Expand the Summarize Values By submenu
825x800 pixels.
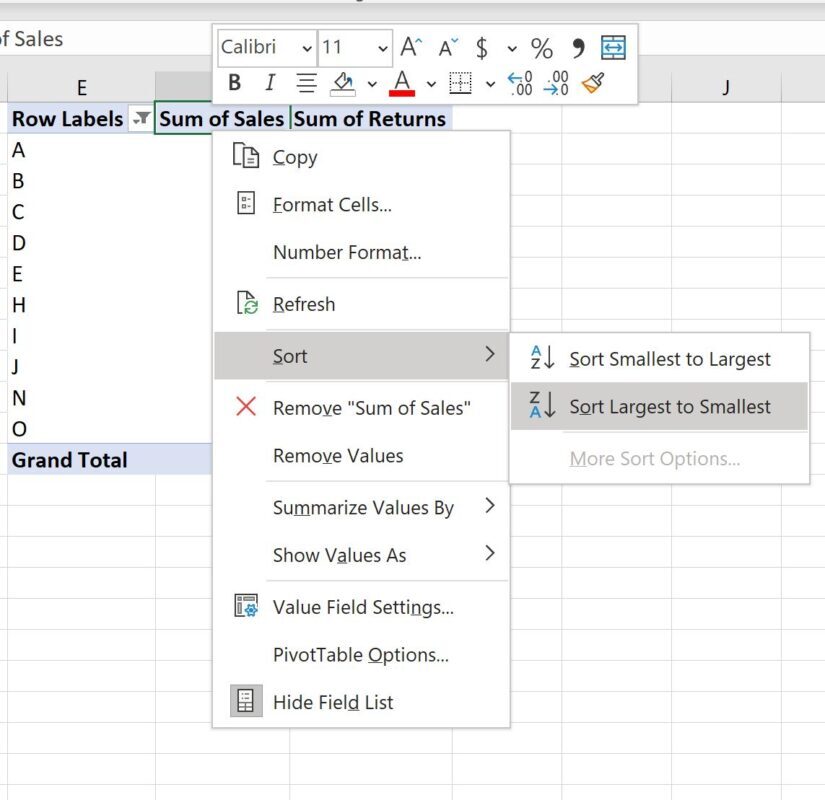click(360, 507)
